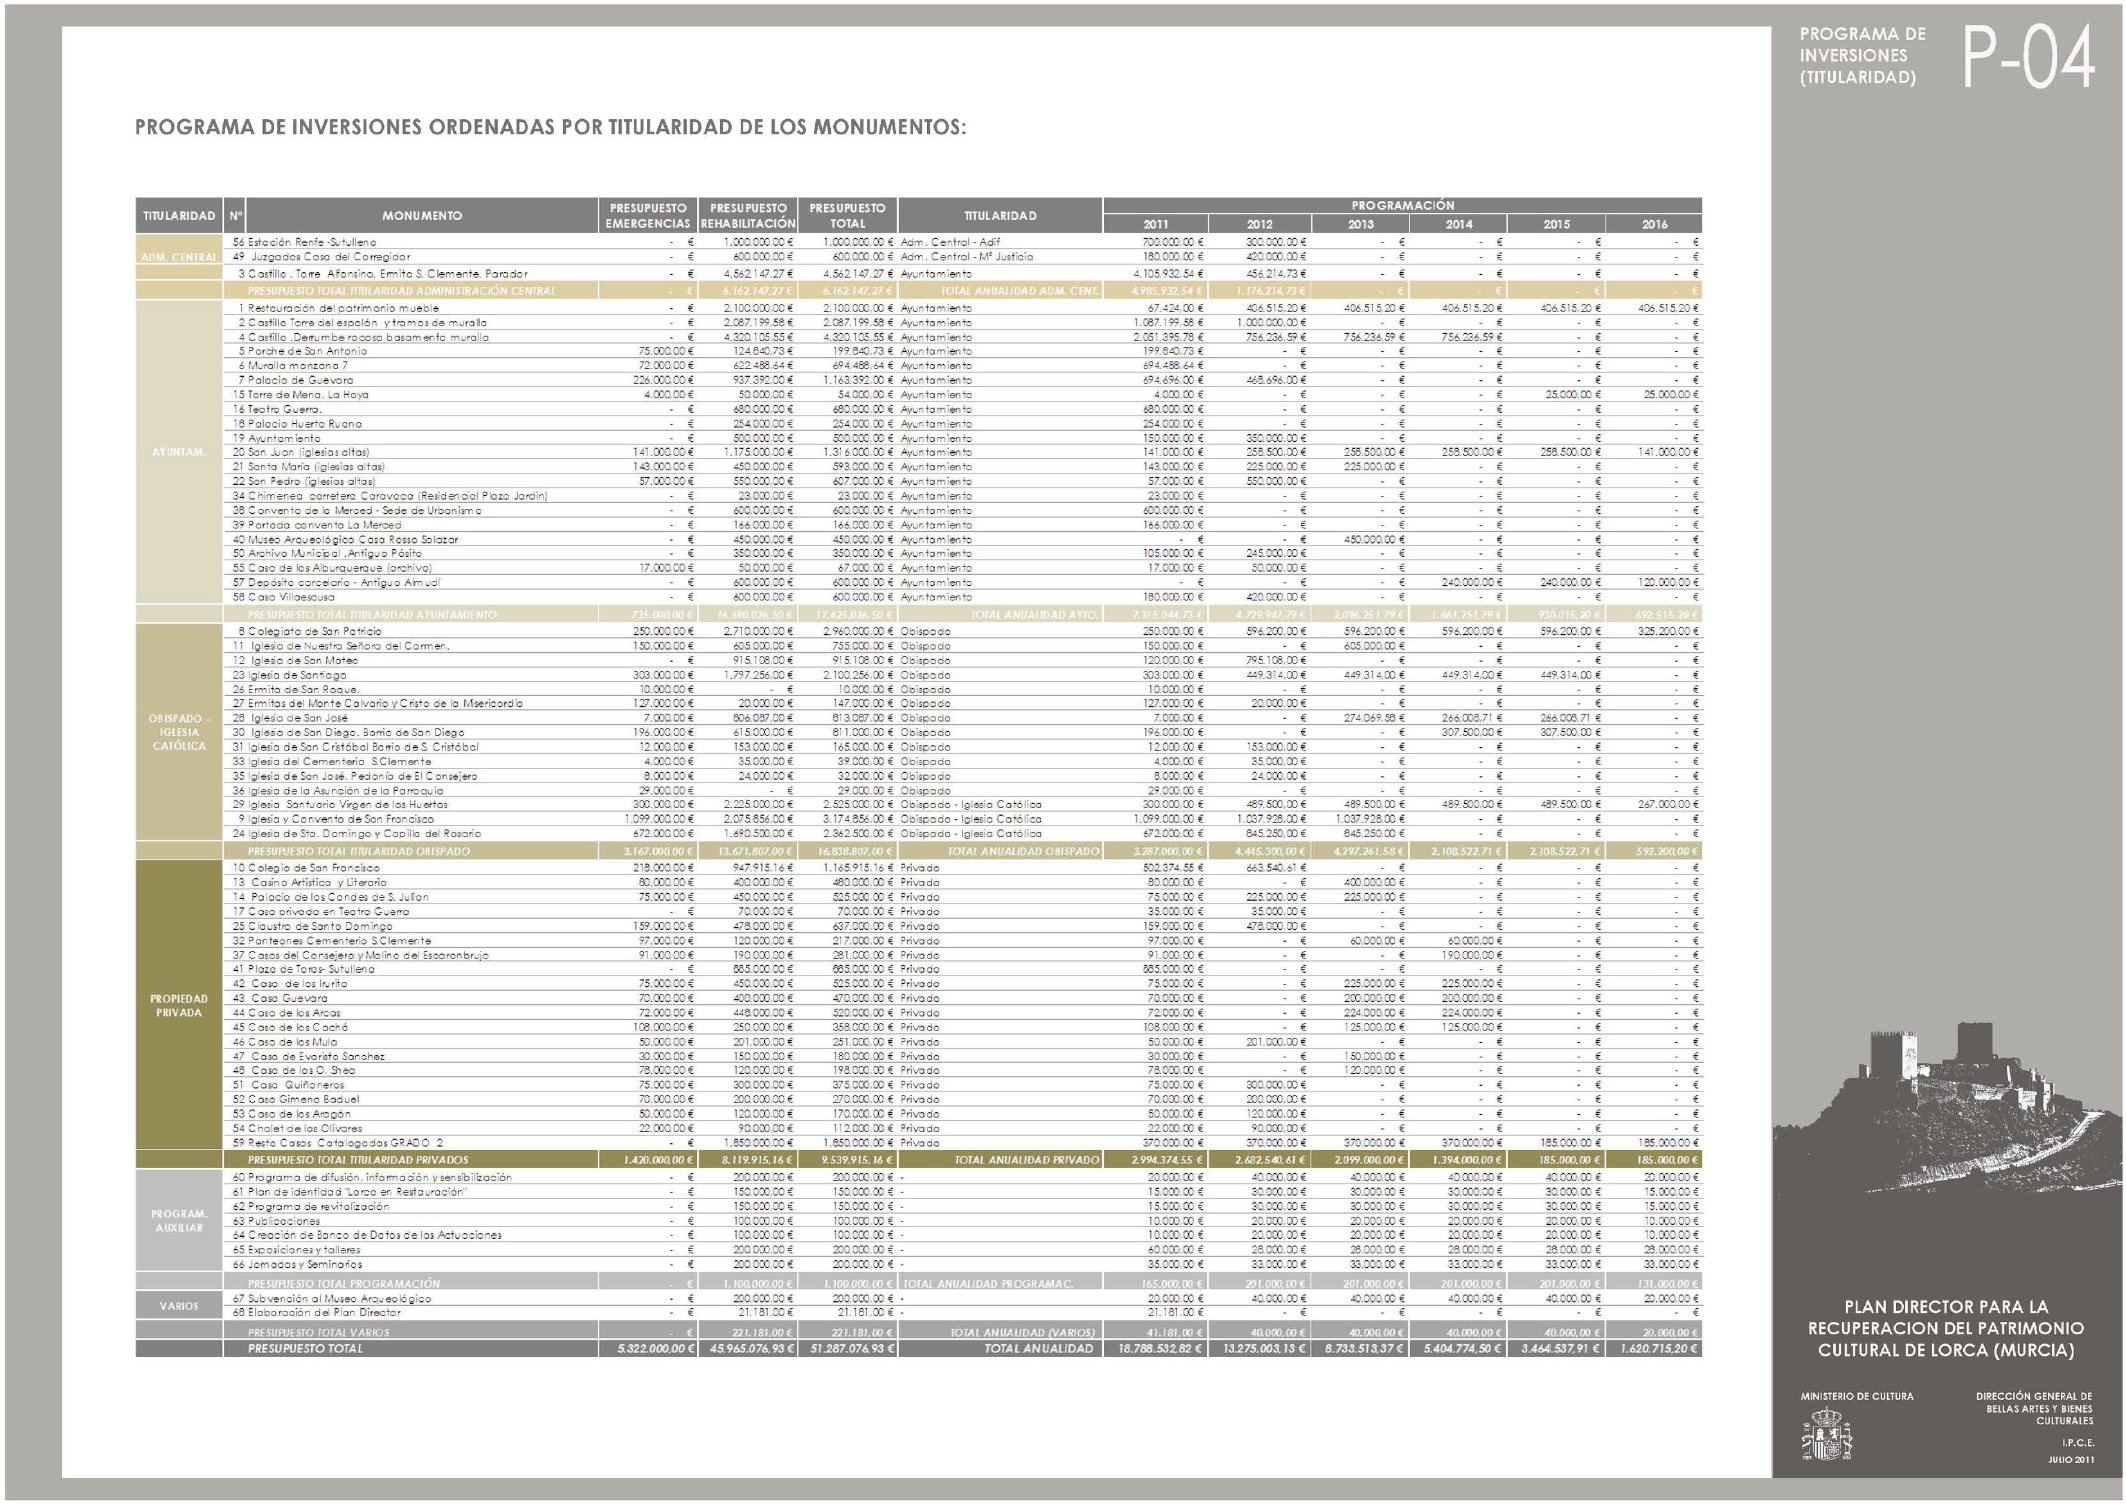Click 'TOTAL ANUALIDAD PRIVADO' label

click(1026, 1160)
